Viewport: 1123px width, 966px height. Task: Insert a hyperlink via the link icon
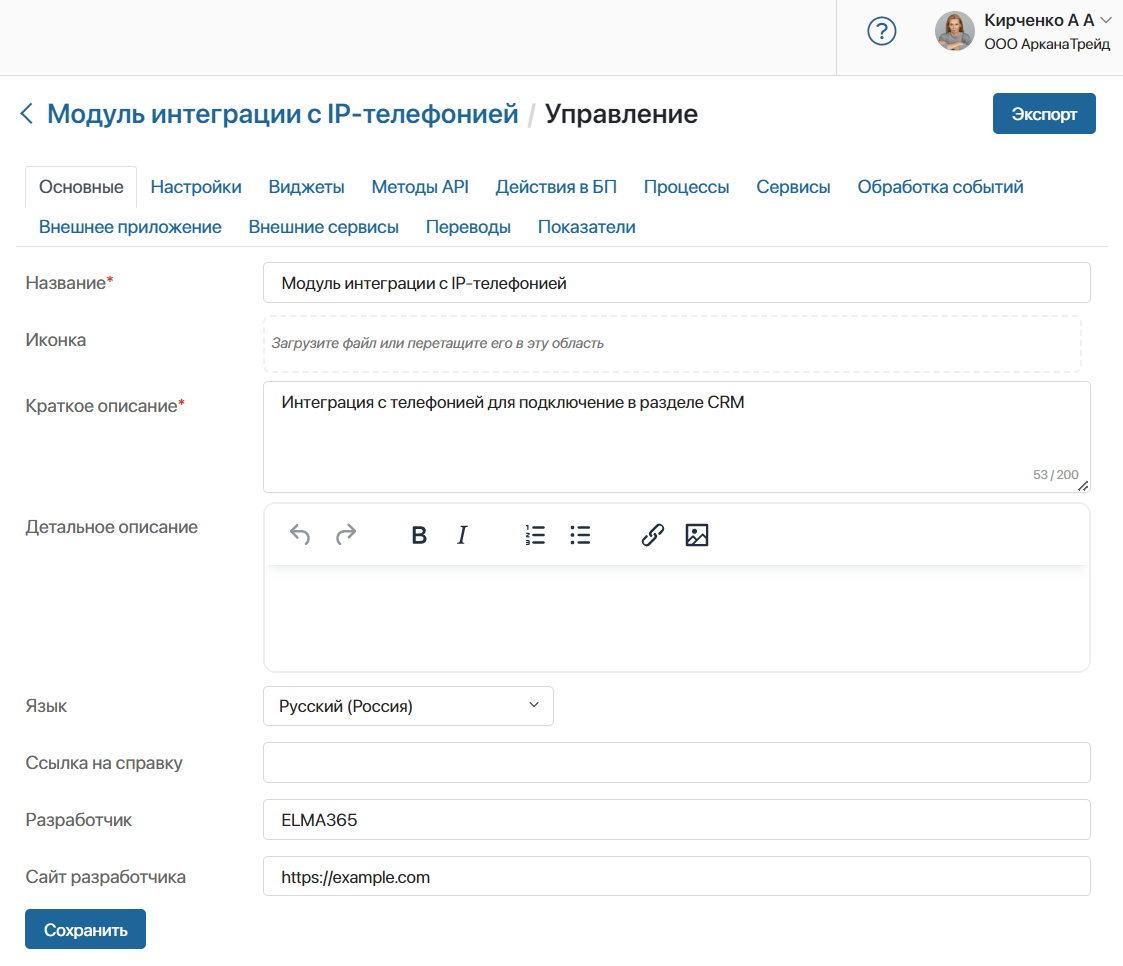(652, 535)
